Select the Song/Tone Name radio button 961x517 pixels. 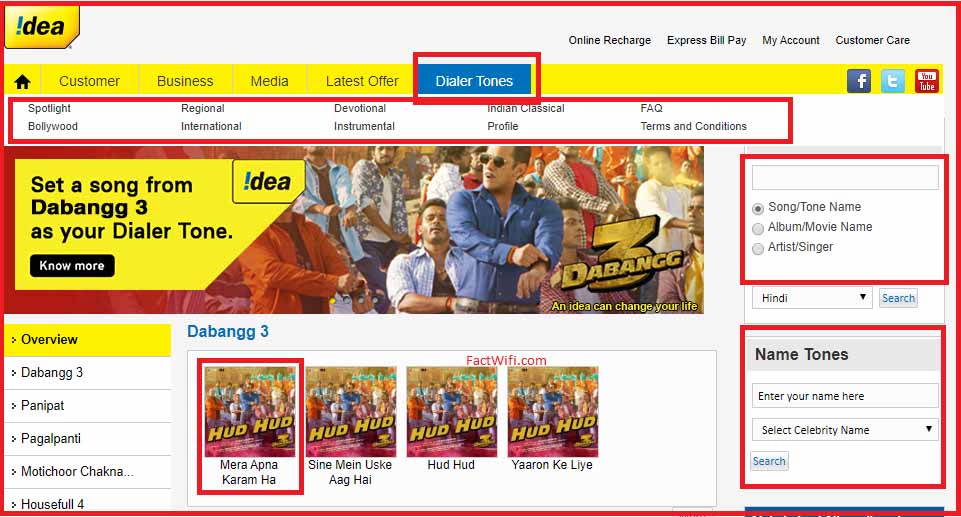point(758,209)
